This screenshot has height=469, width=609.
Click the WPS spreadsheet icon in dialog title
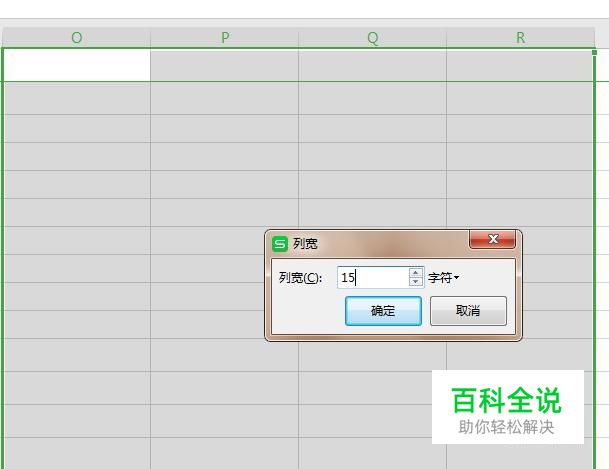tap(280, 244)
